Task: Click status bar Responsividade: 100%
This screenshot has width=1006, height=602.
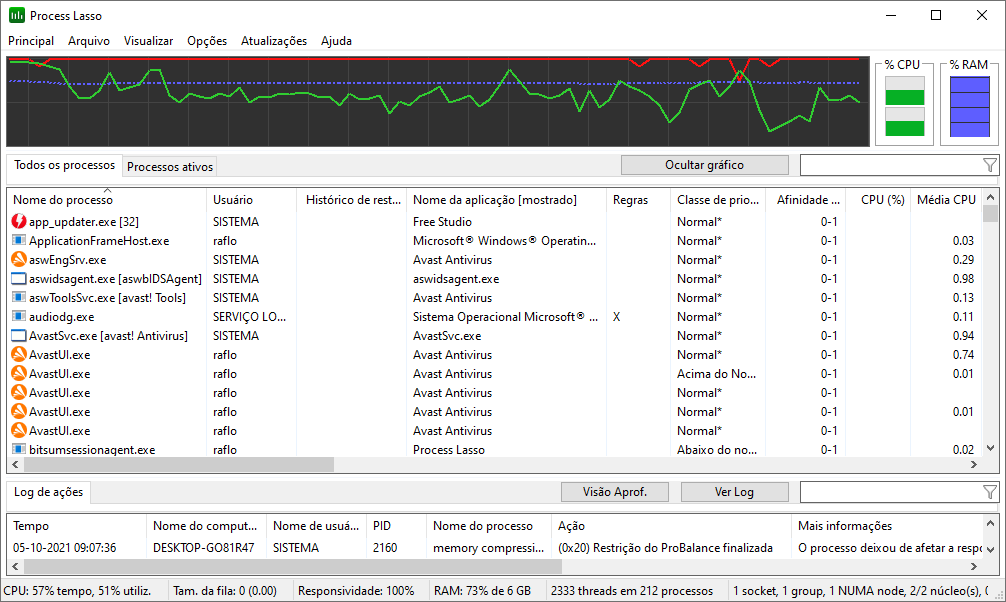Action: tap(356, 590)
